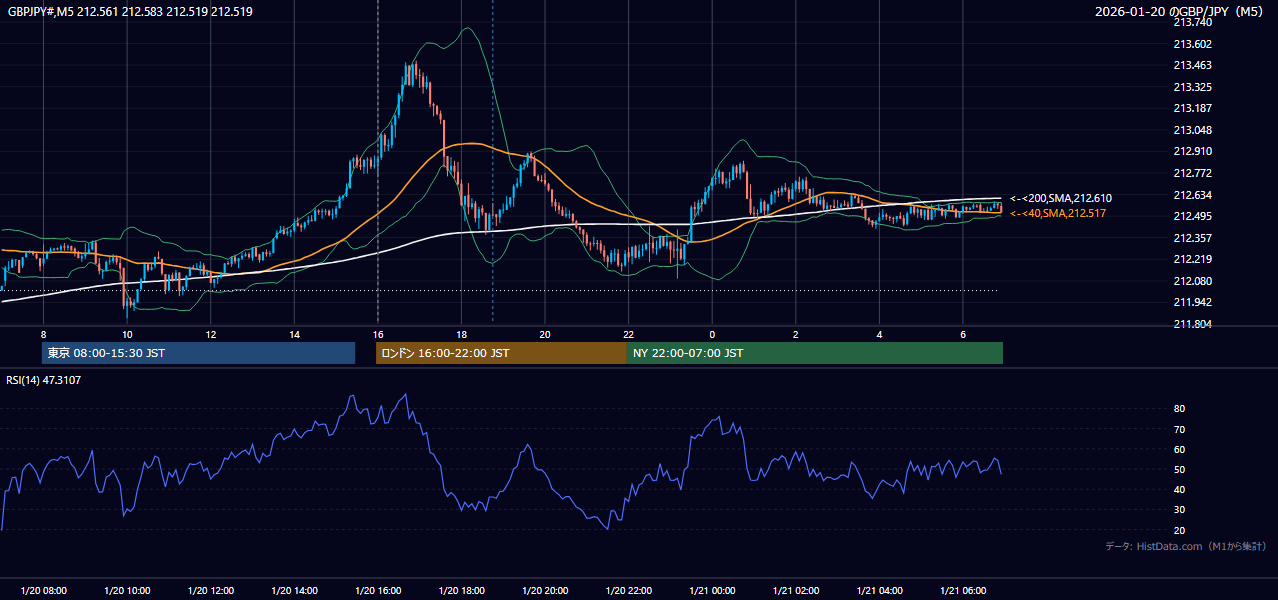Click the bottom time label 1/20 16:00
The width and height of the screenshot is (1278, 600).
[378, 591]
